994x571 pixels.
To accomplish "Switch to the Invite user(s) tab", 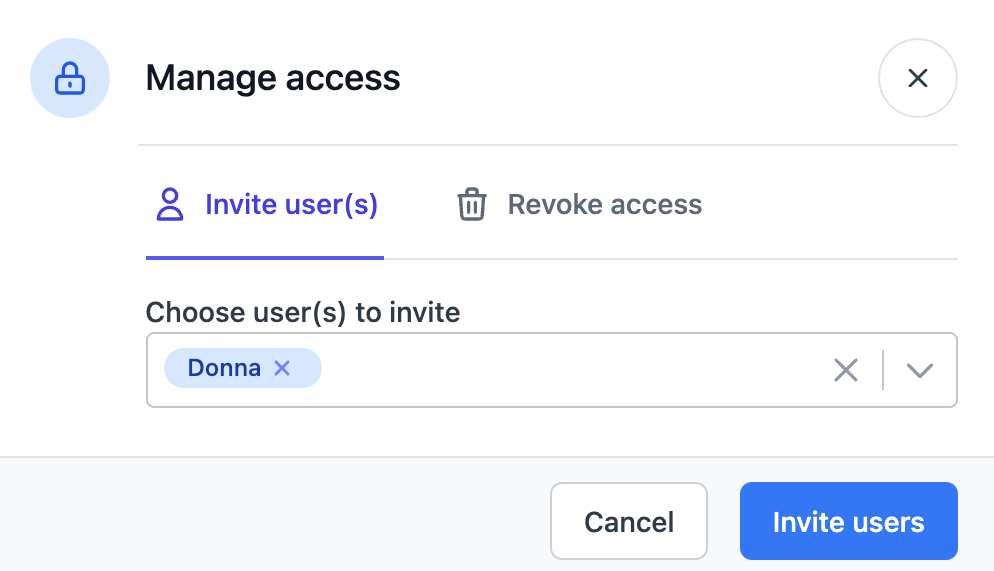I will click(290, 205).
